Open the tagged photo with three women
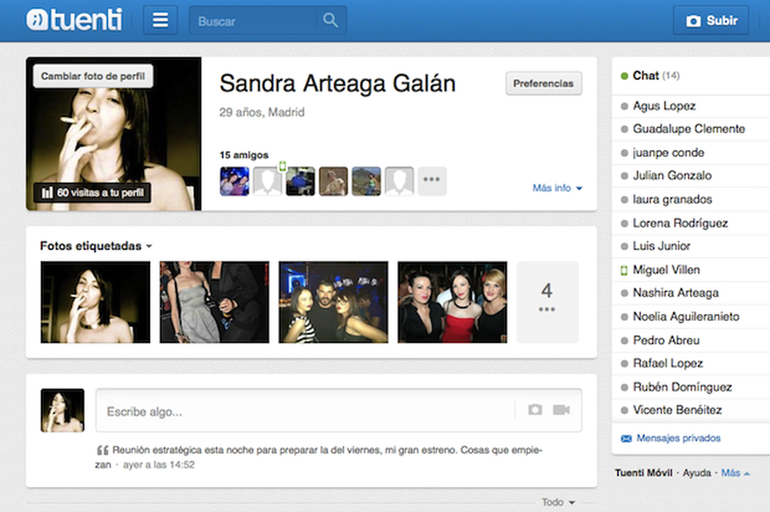 (452, 302)
